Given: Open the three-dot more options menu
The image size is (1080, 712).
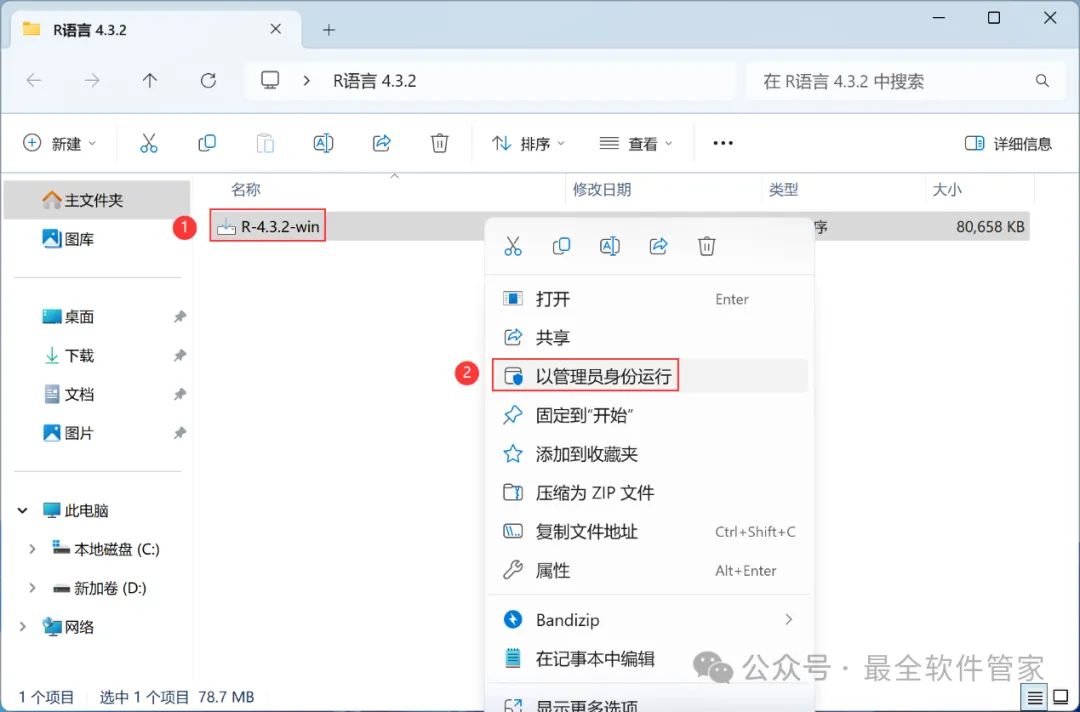Looking at the screenshot, I should coord(723,143).
